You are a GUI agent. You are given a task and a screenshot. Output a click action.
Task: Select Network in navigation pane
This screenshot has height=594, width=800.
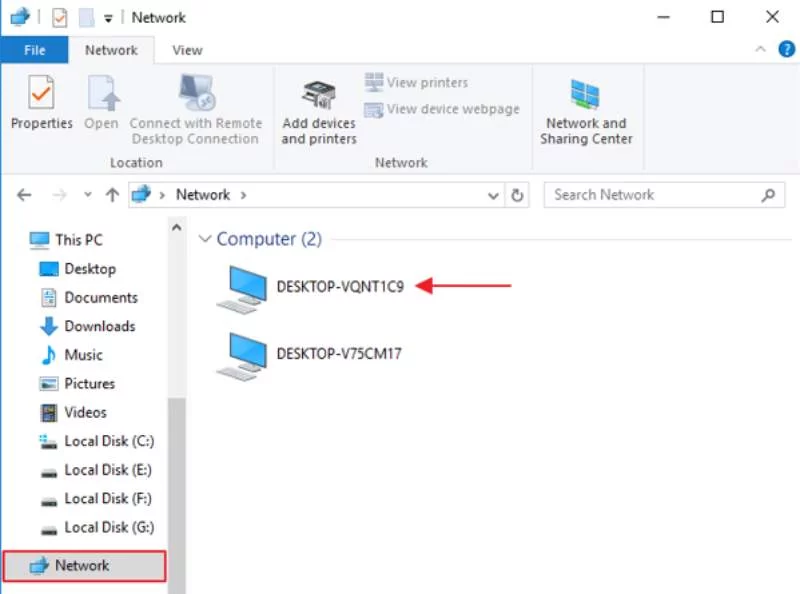coord(85,565)
